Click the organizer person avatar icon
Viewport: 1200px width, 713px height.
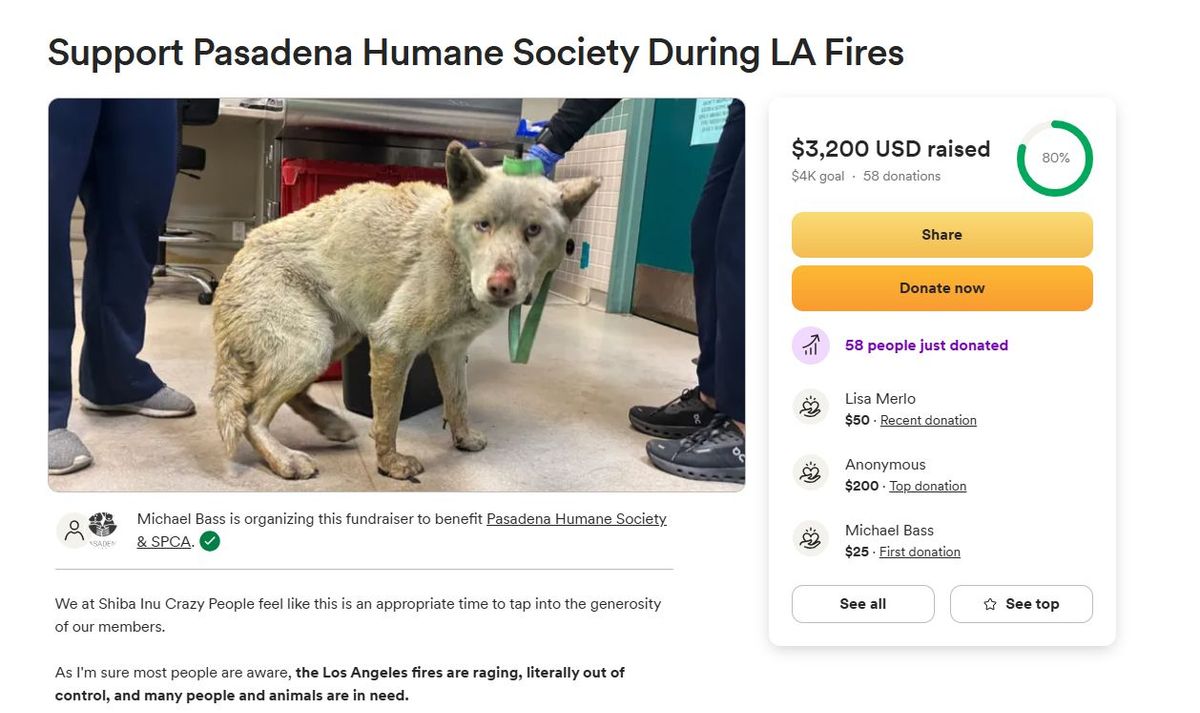click(73, 530)
